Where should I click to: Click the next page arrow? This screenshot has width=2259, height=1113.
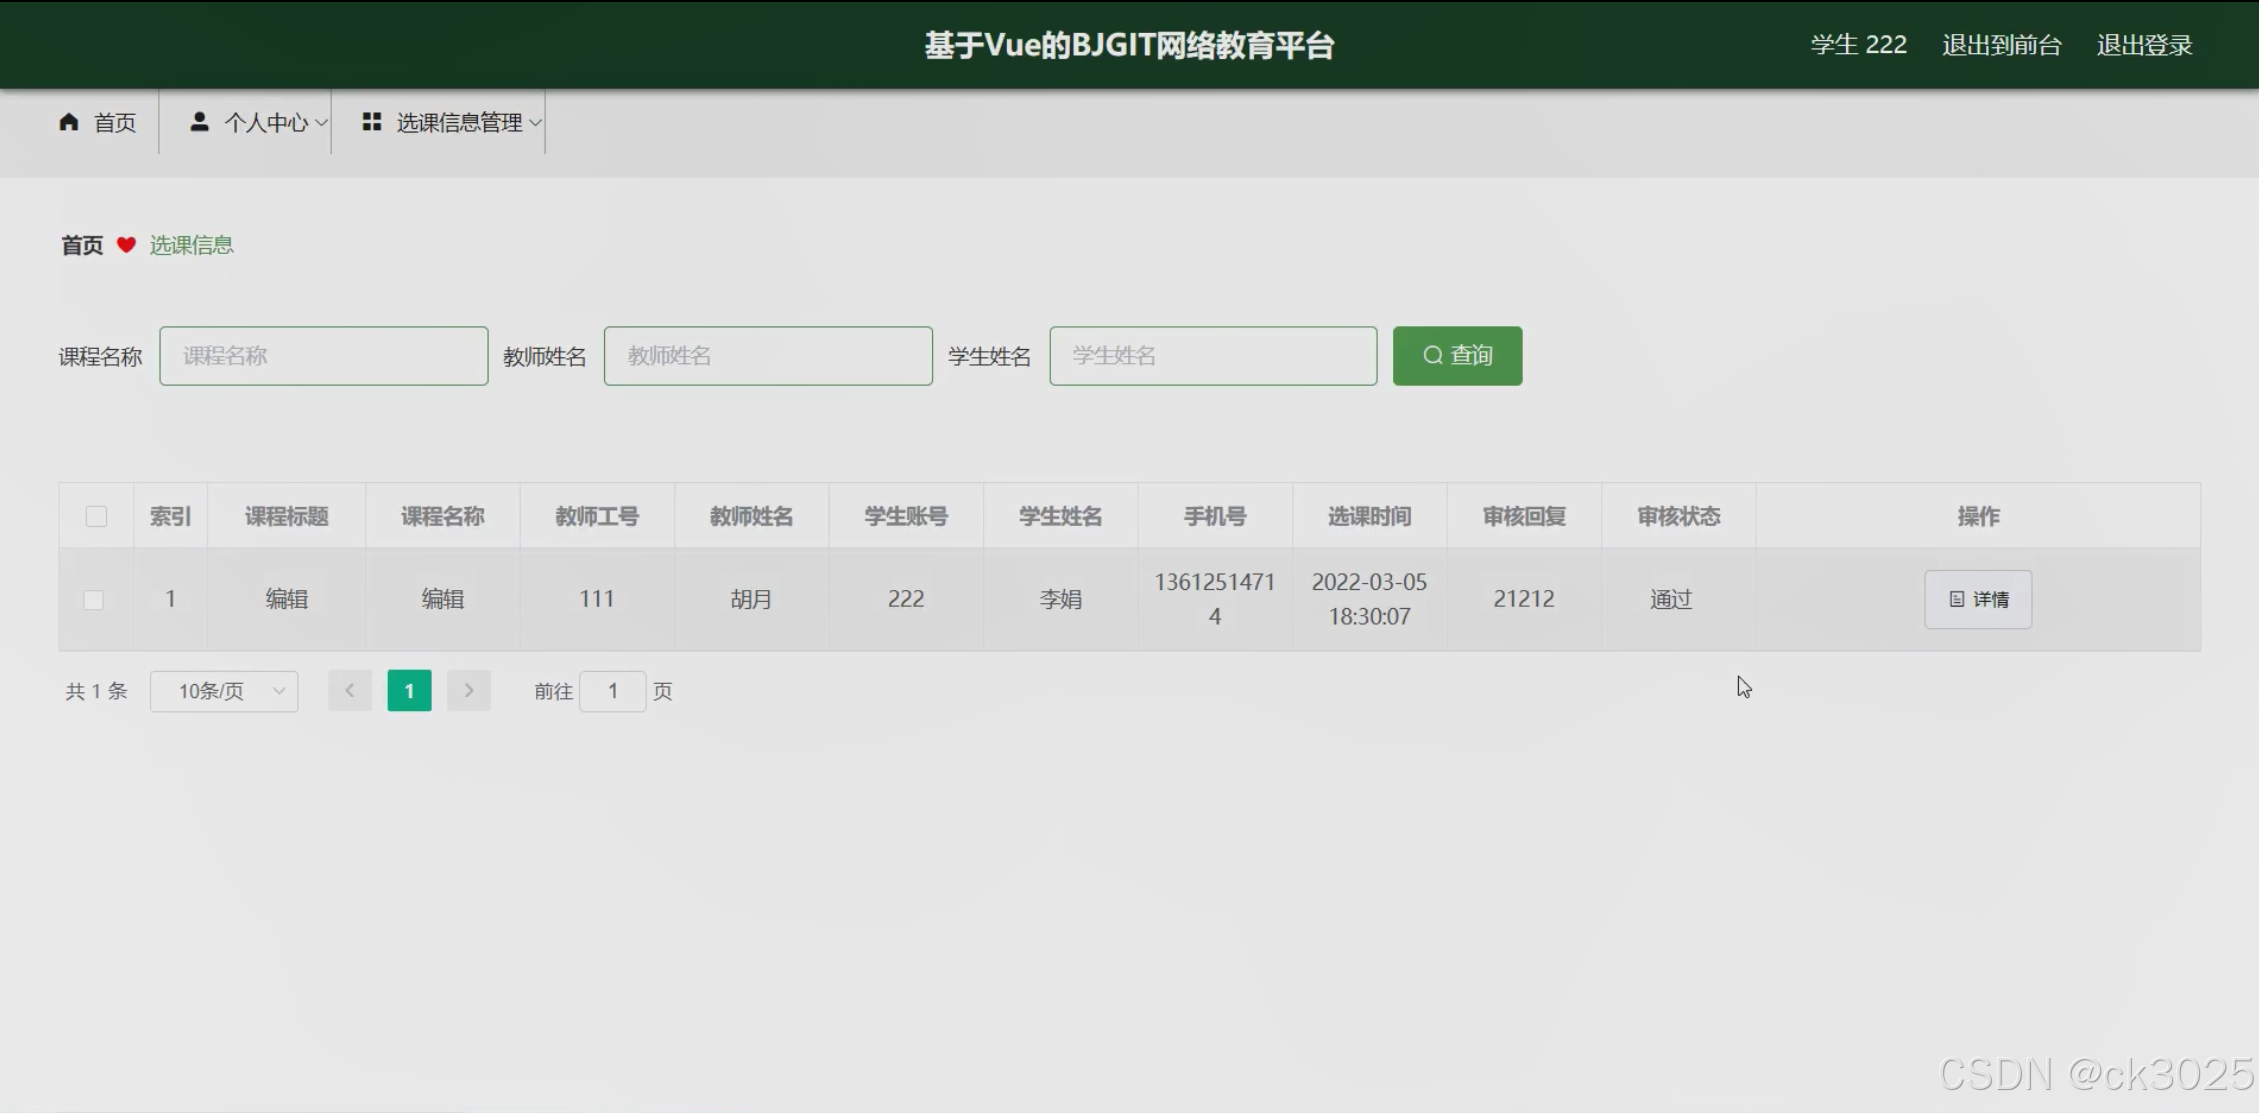[x=469, y=691]
